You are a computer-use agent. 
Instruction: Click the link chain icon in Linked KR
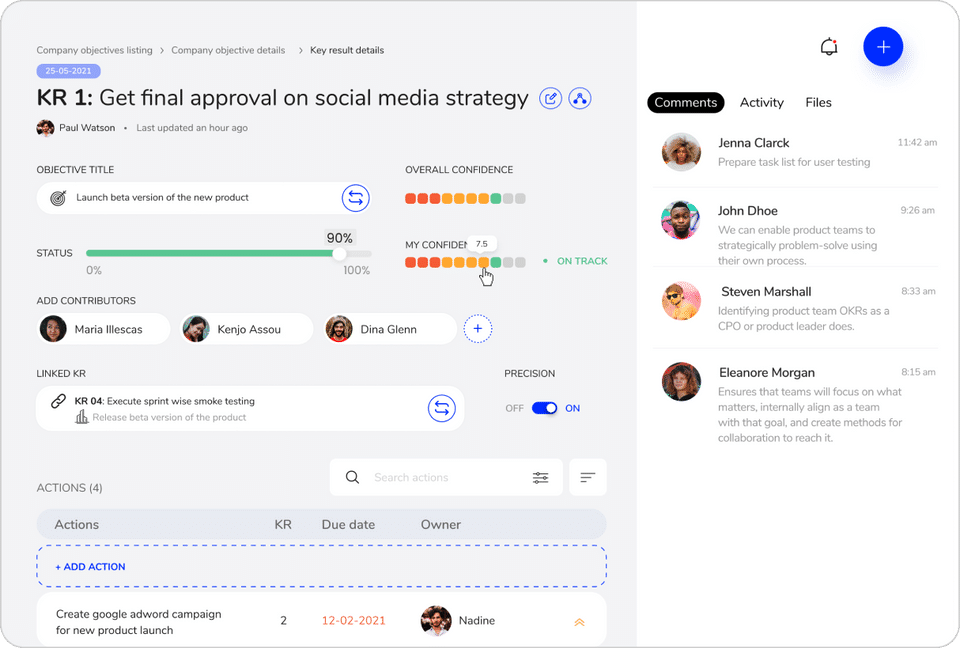tap(58, 401)
